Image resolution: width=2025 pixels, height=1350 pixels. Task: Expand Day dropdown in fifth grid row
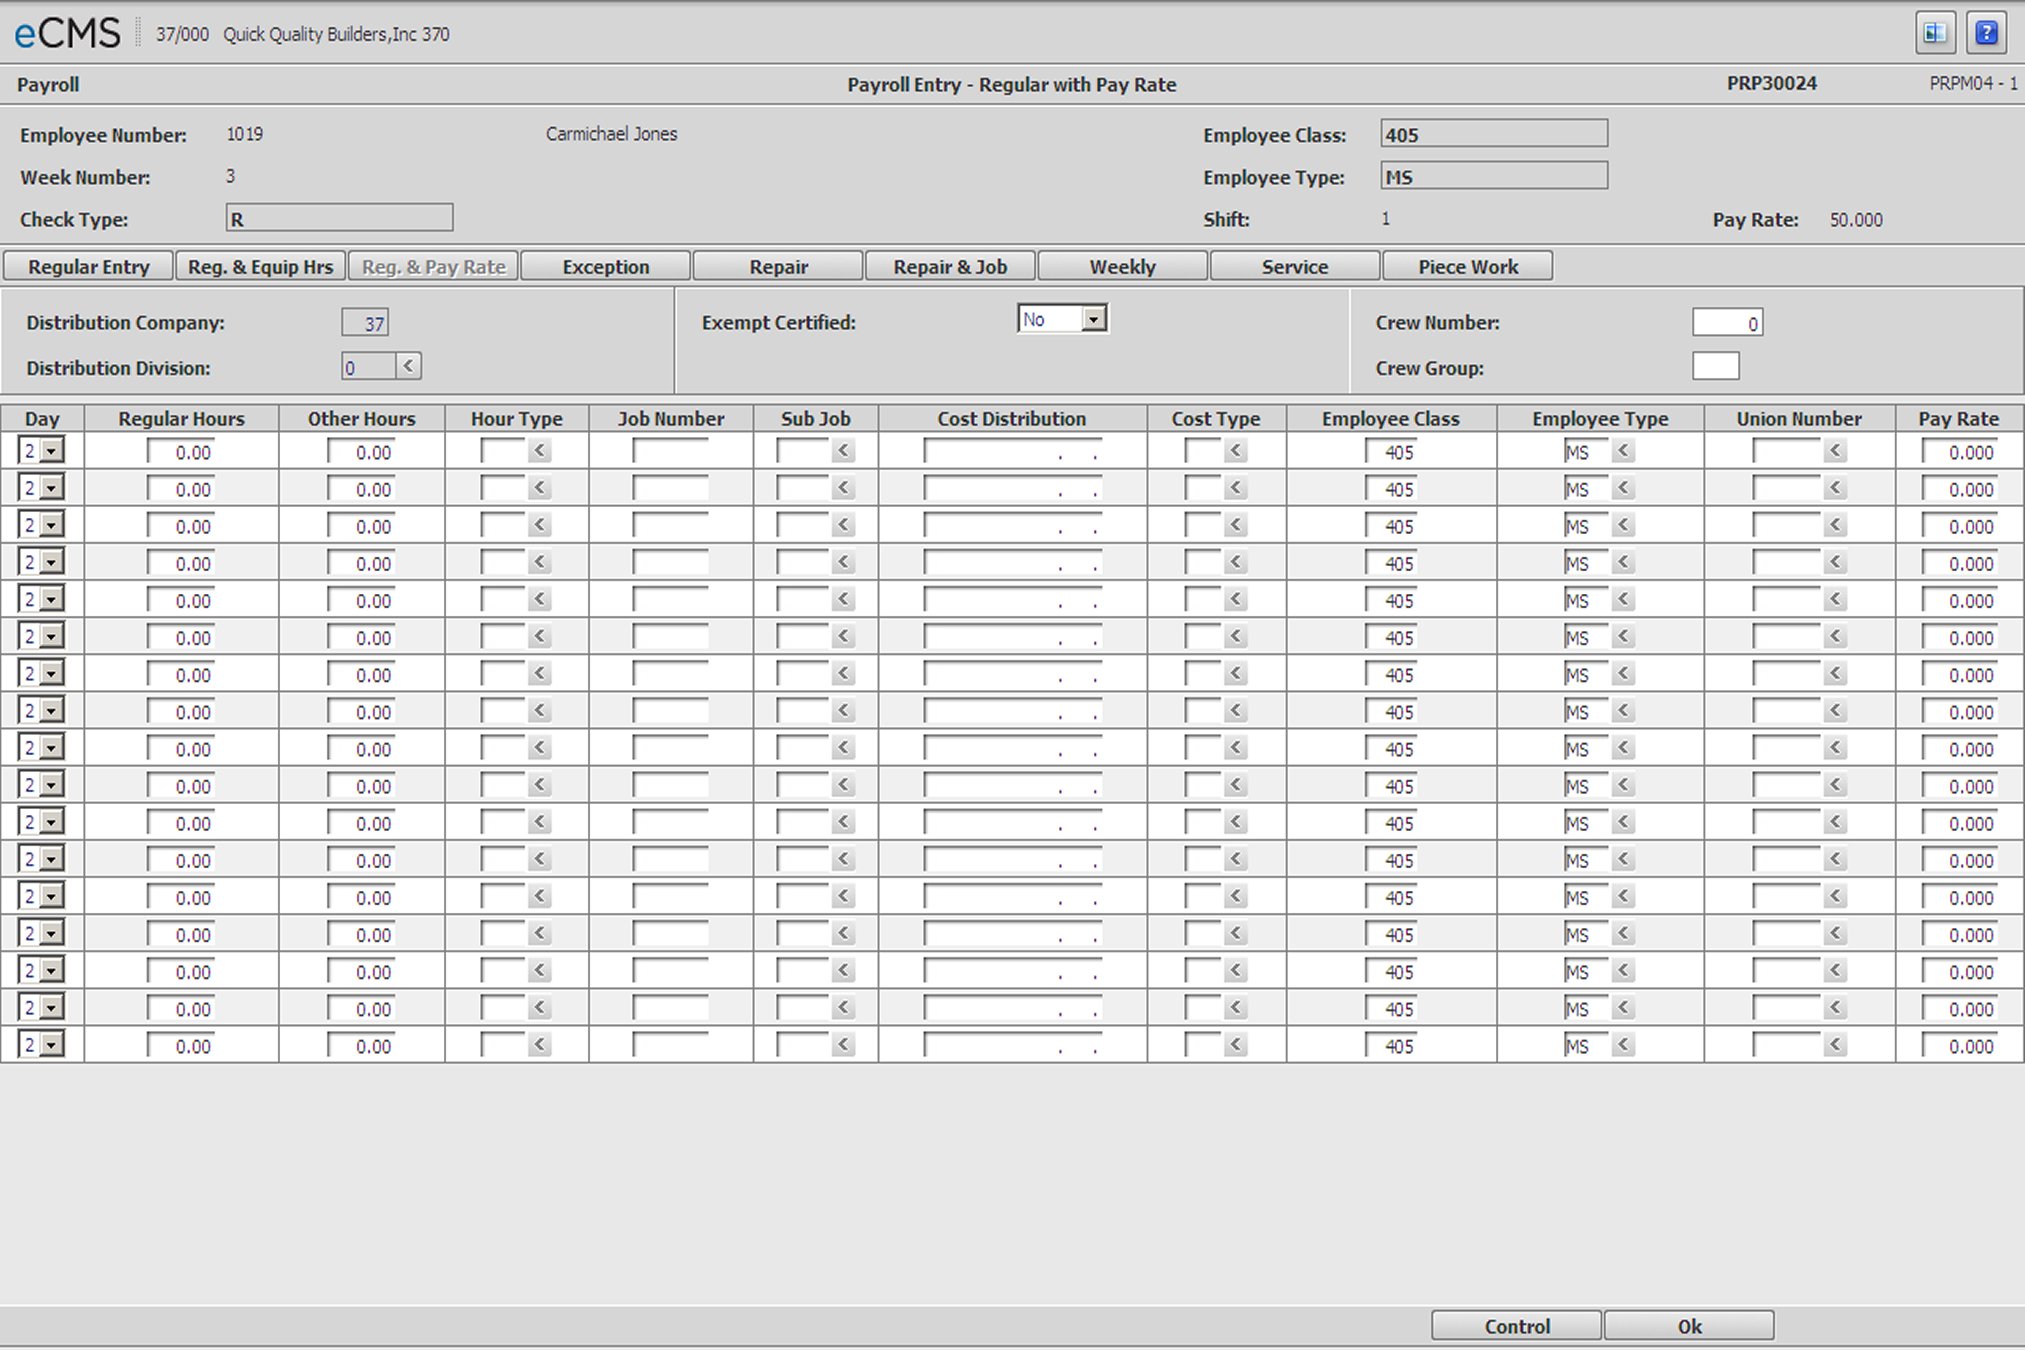(51, 599)
